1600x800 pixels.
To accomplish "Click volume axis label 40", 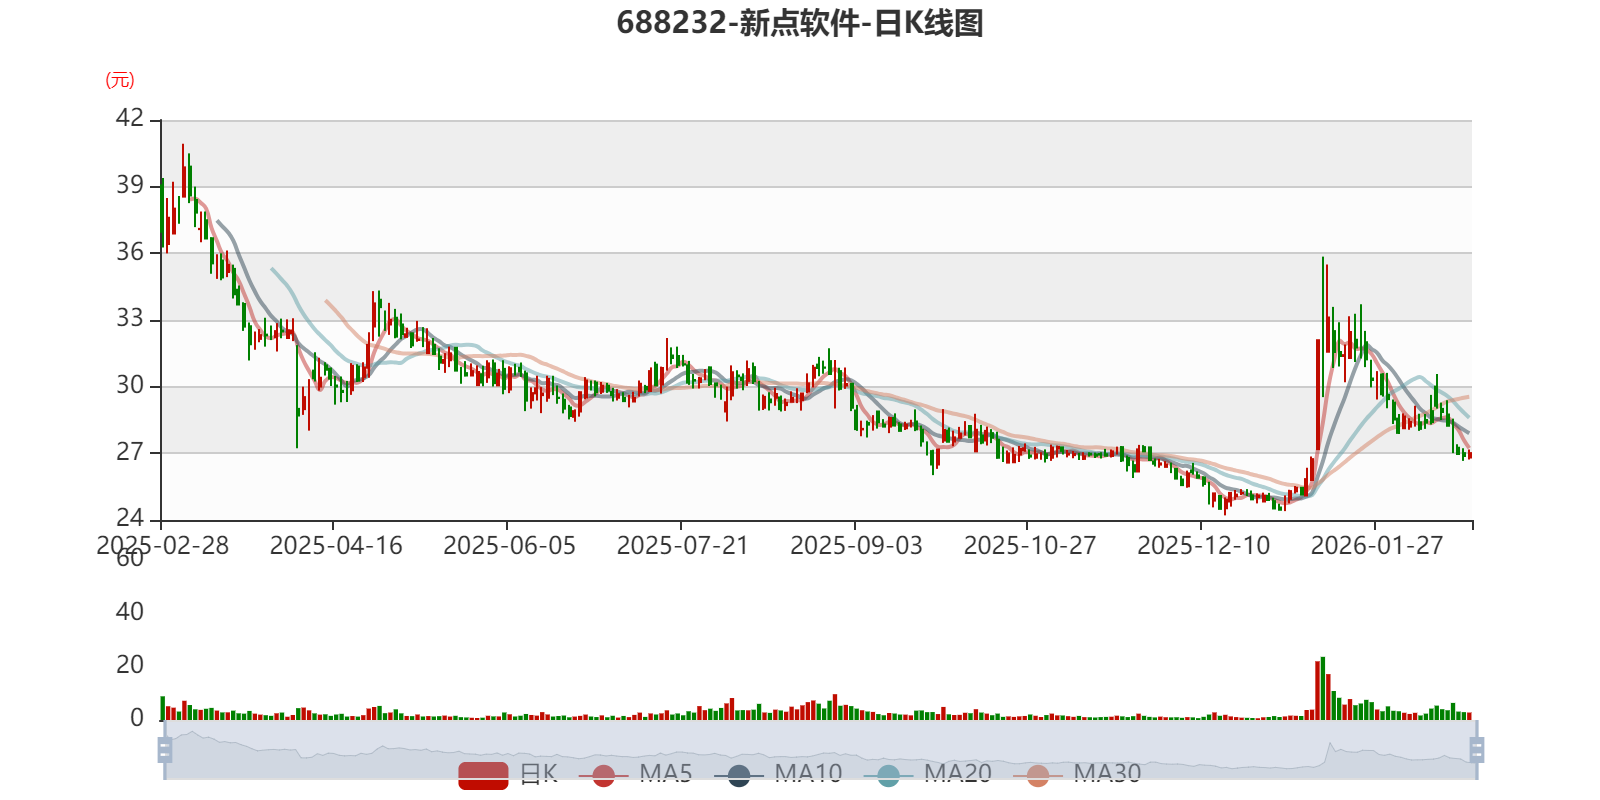I will pos(130,612).
